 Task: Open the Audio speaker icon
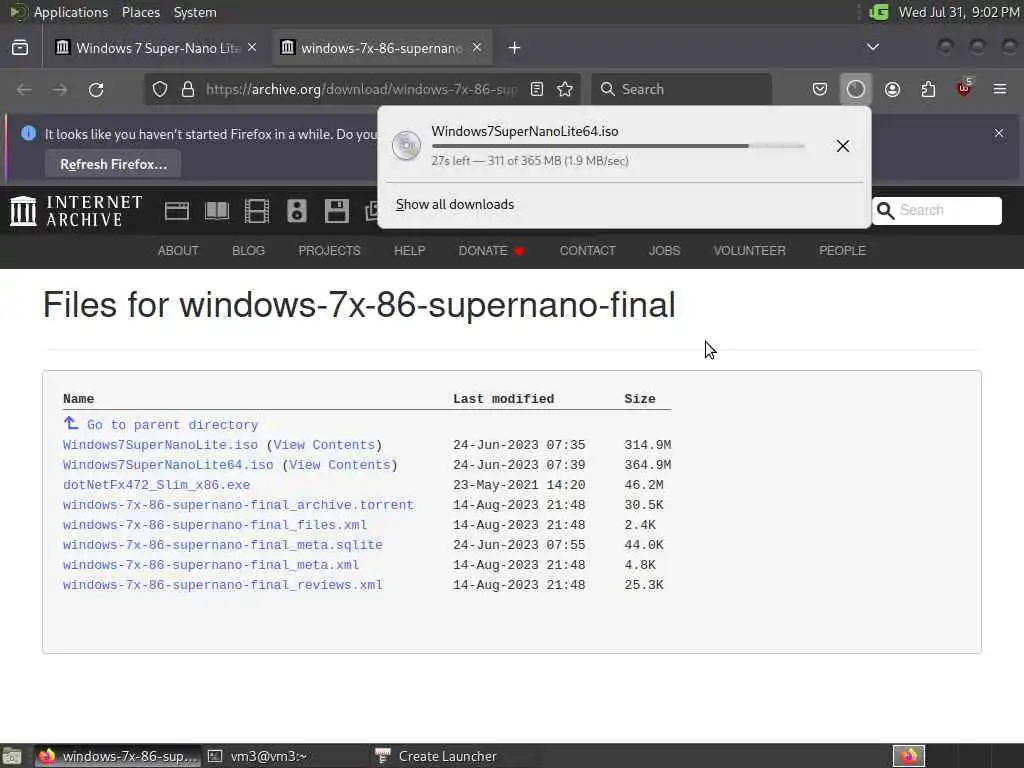[296, 211]
